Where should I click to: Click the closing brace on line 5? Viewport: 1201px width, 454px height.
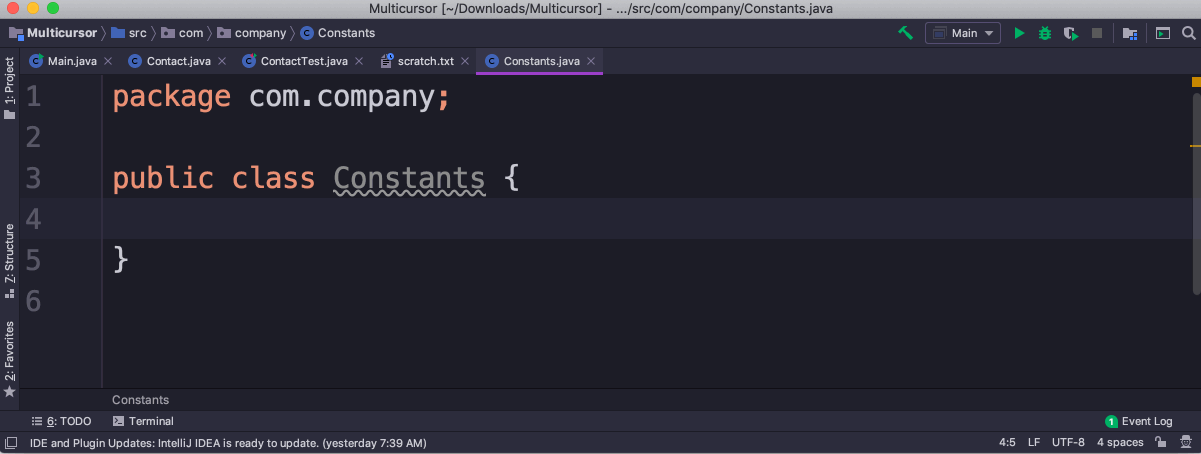click(x=121, y=260)
